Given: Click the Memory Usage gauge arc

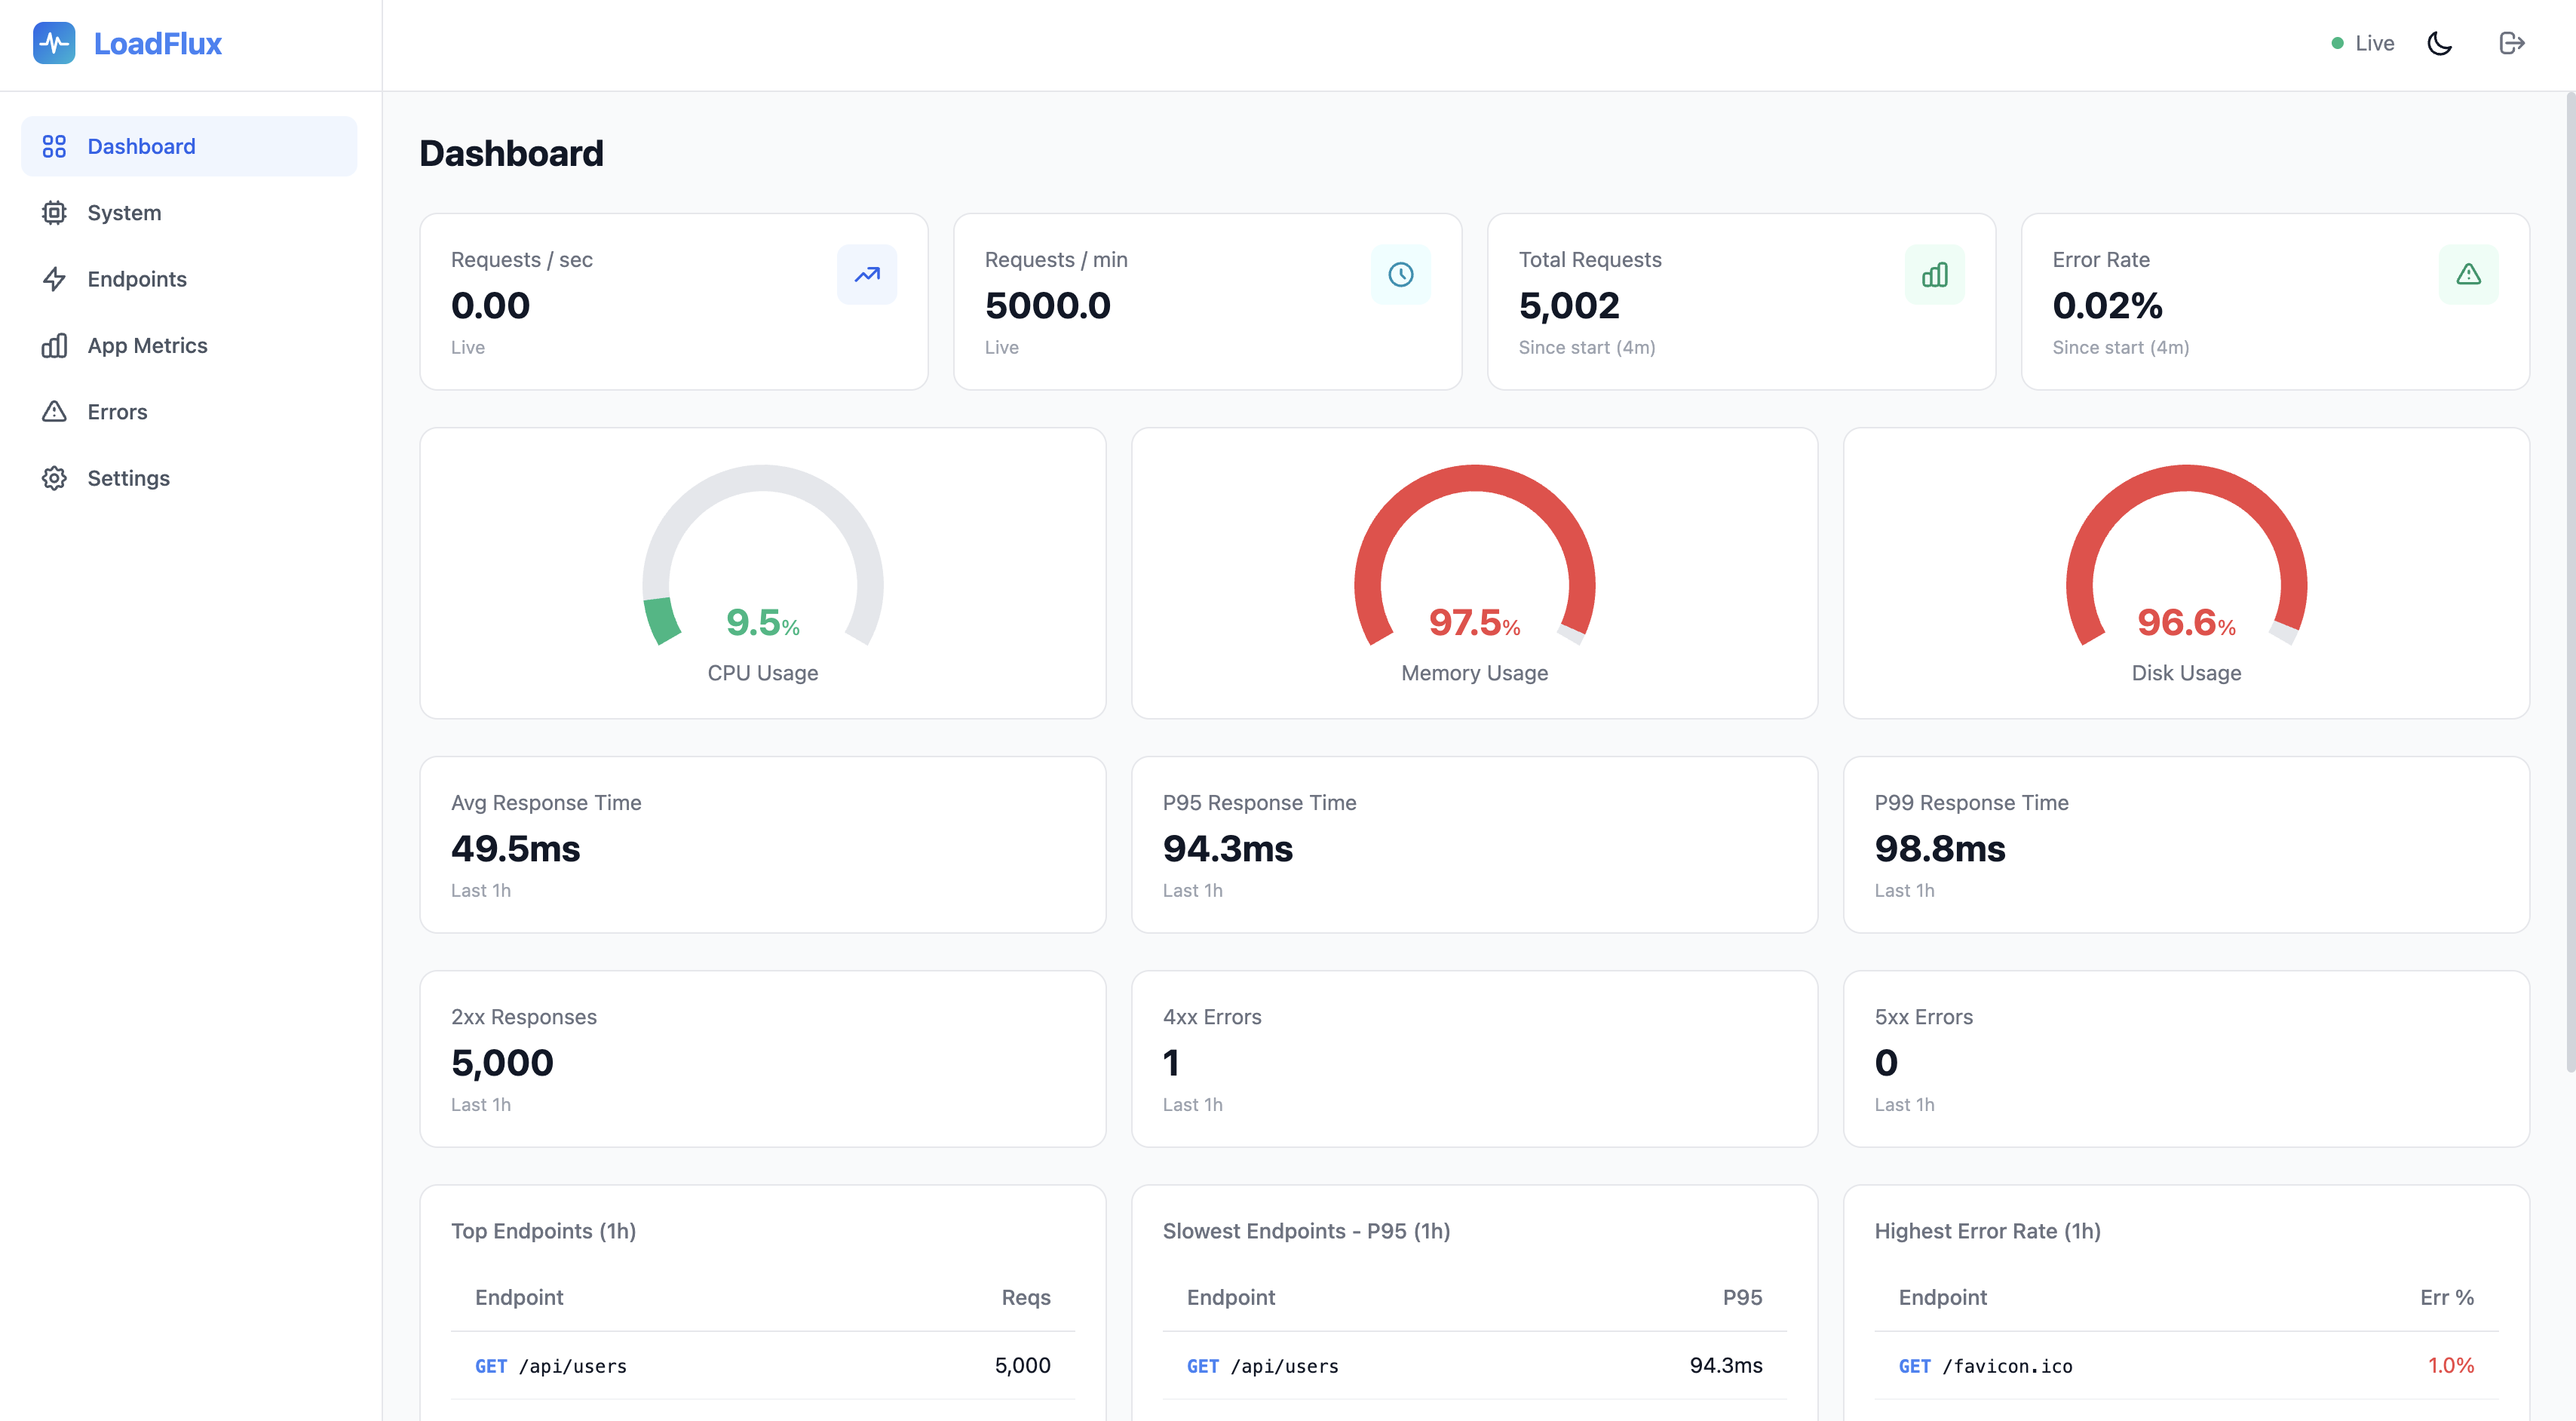Looking at the screenshot, I should [1475, 480].
